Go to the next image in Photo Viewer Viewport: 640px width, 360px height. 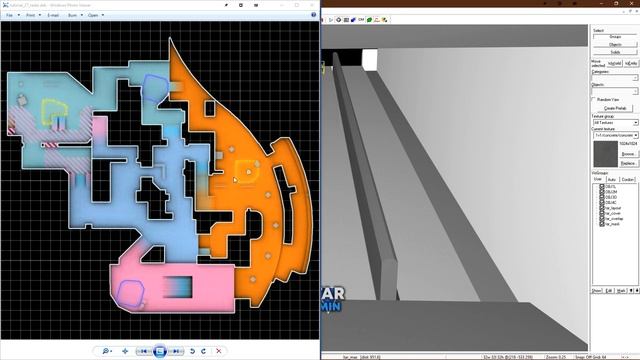176,351
